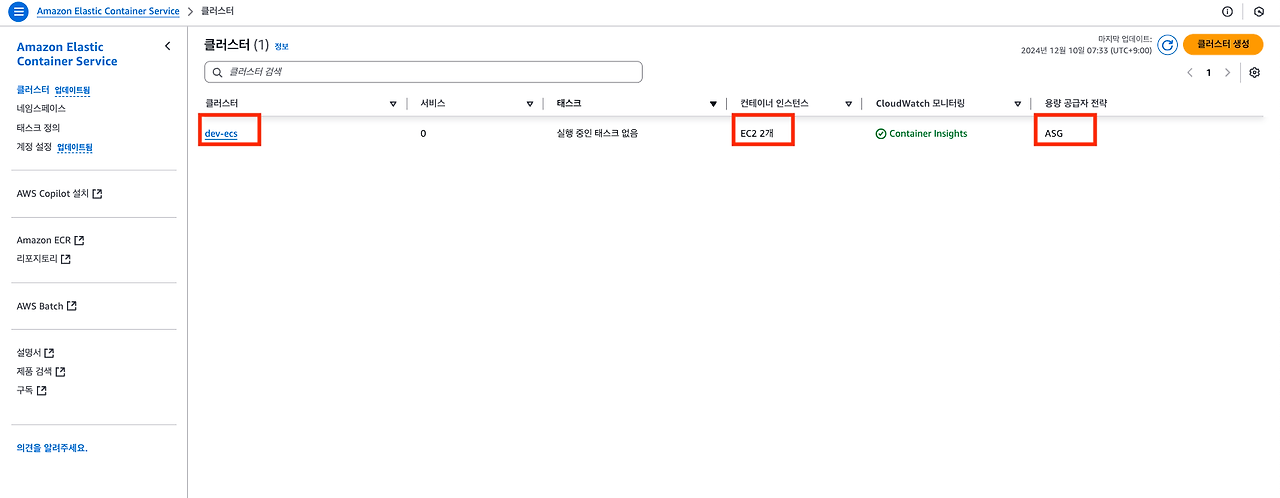This screenshot has height=498, width=1280.
Task: Click Container Insights green check icon
Action: point(881,133)
